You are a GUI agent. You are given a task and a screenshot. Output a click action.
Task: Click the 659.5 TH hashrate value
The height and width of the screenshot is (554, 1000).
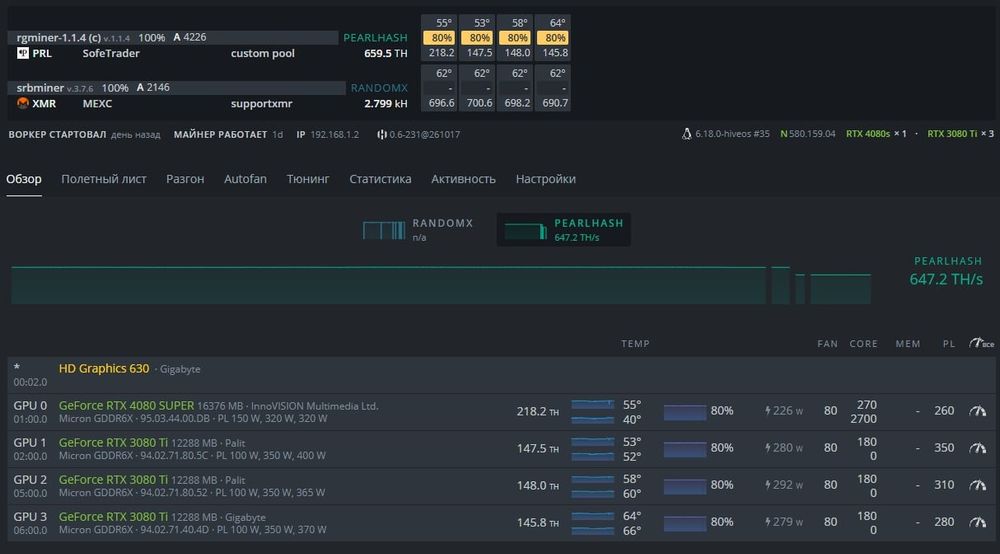point(386,54)
